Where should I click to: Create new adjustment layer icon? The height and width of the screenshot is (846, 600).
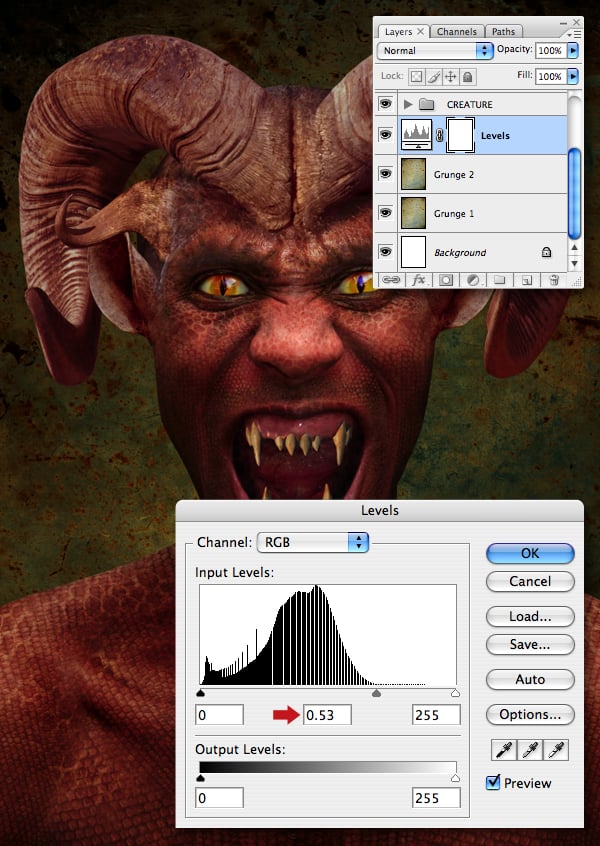click(473, 280)
